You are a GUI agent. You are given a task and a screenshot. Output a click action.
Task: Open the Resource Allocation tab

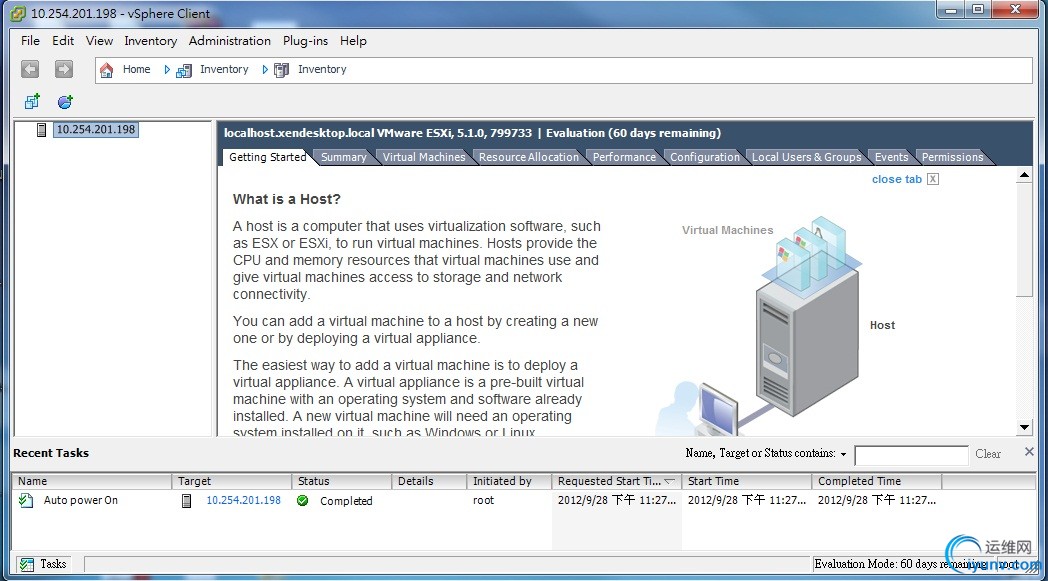click(529, 157)
